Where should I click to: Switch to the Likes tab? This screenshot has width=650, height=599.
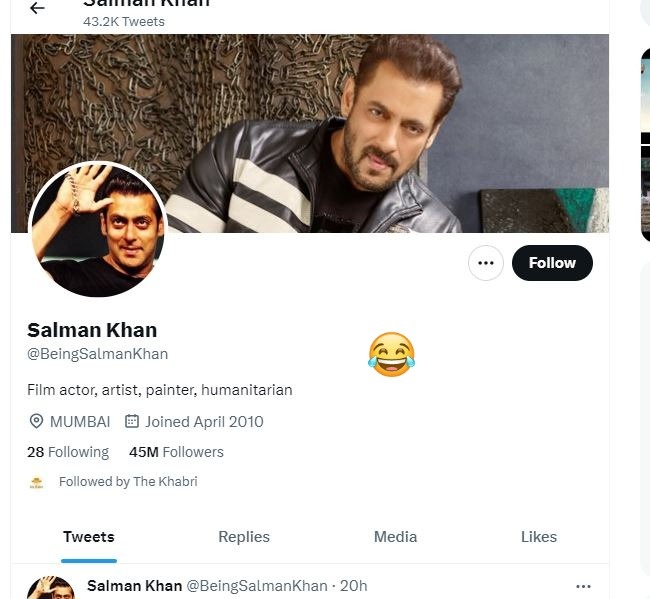539,537
